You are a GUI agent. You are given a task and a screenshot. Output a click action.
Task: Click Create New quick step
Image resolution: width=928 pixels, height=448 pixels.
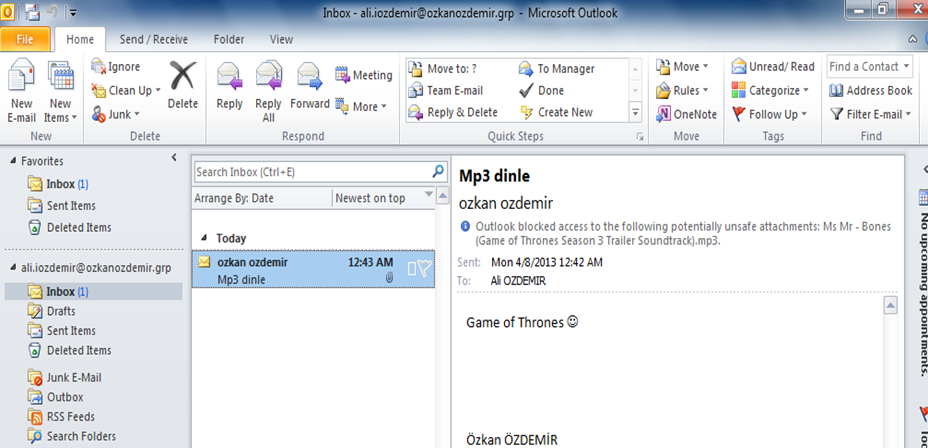(556, 112)
